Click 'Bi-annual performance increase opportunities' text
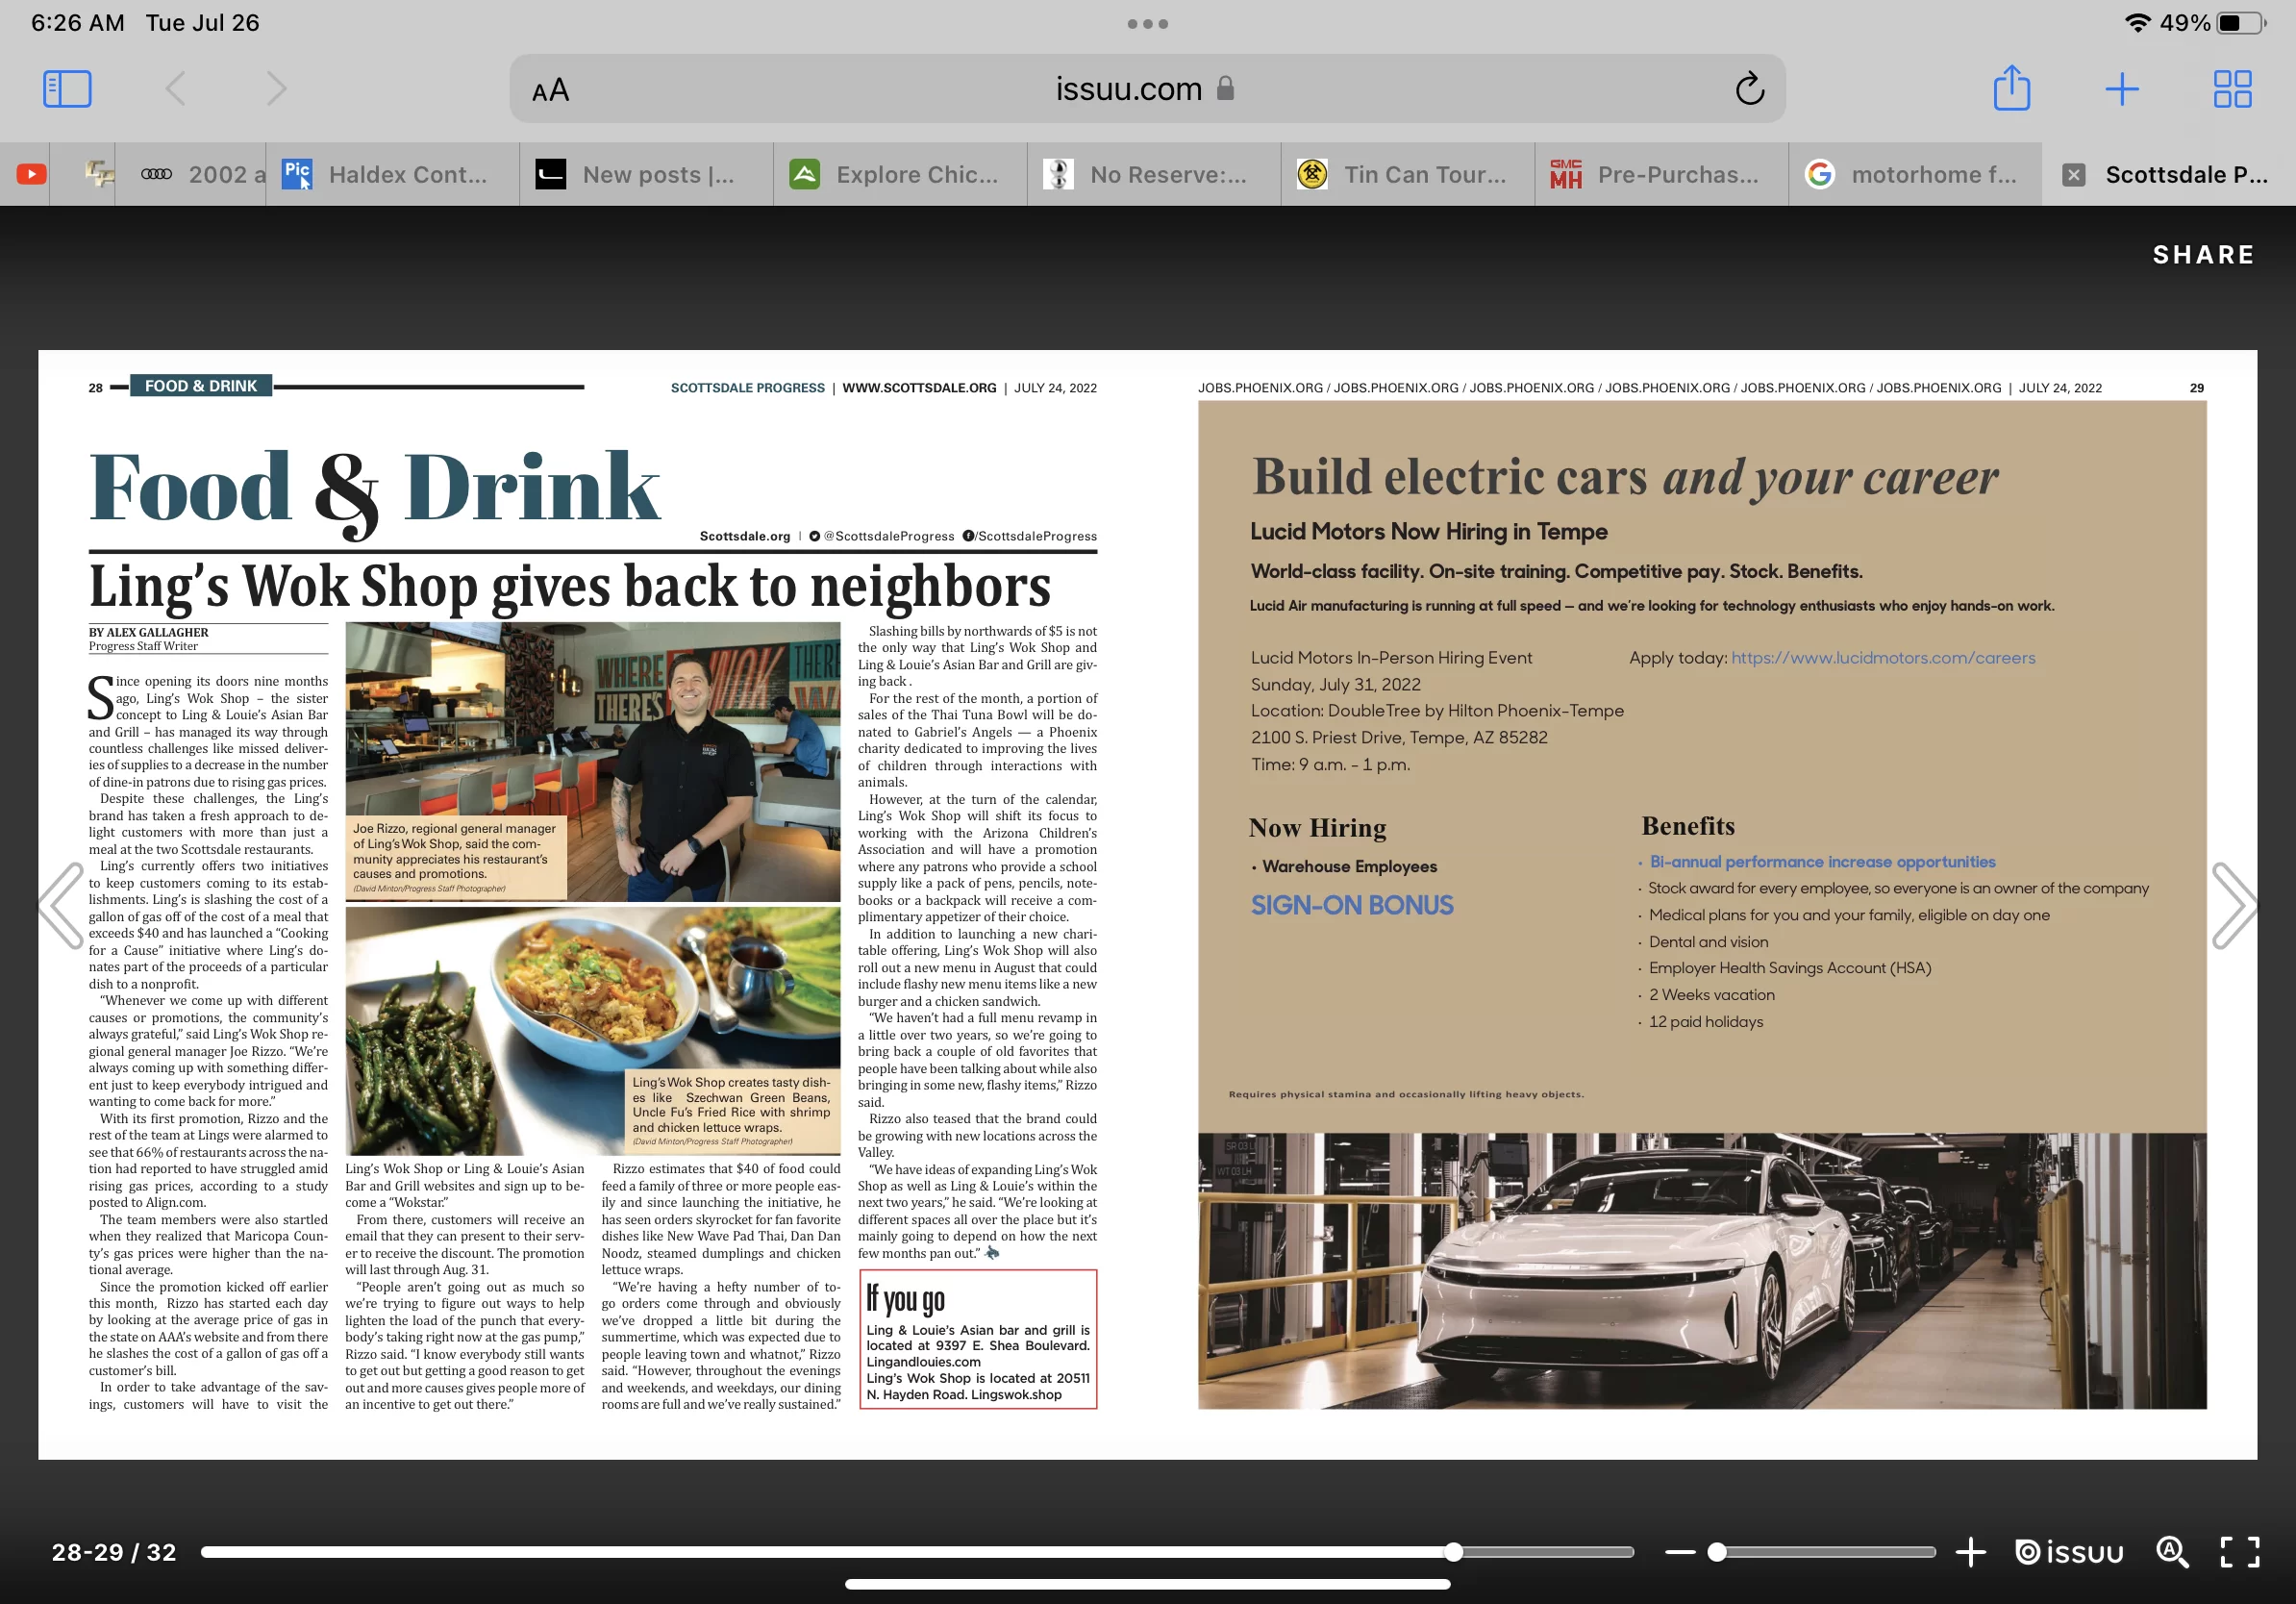Viewport: 2296px width, 1604px height. coord(1822,862)
